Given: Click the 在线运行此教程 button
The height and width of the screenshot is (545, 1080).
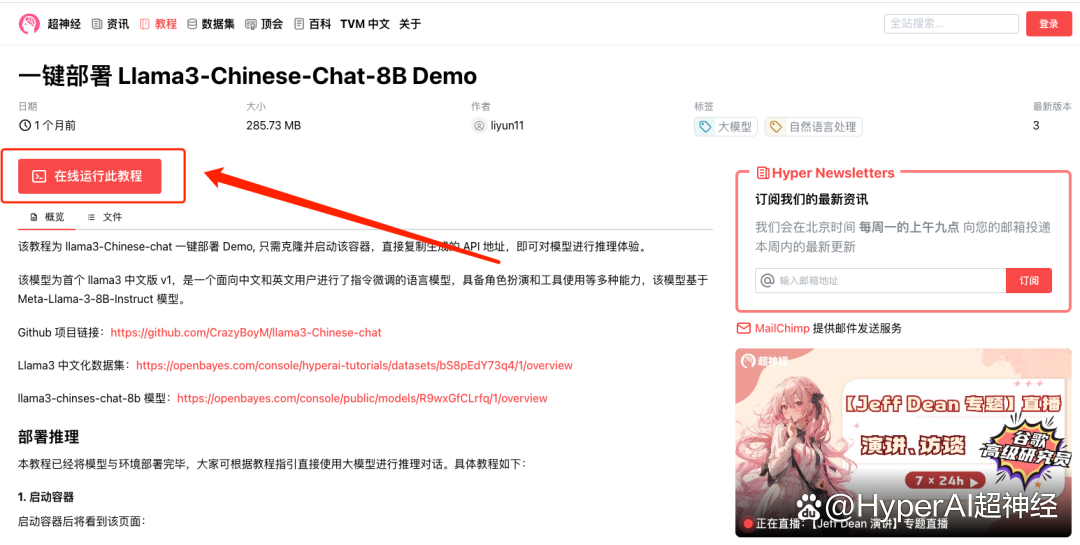Looking at the screenshot, I should (x=90, y=176).
